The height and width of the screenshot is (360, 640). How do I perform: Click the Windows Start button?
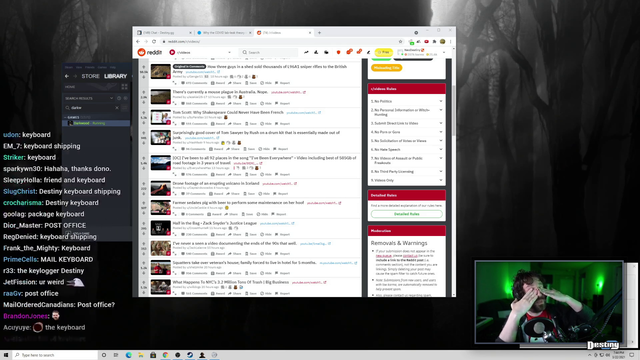(6, 355)
